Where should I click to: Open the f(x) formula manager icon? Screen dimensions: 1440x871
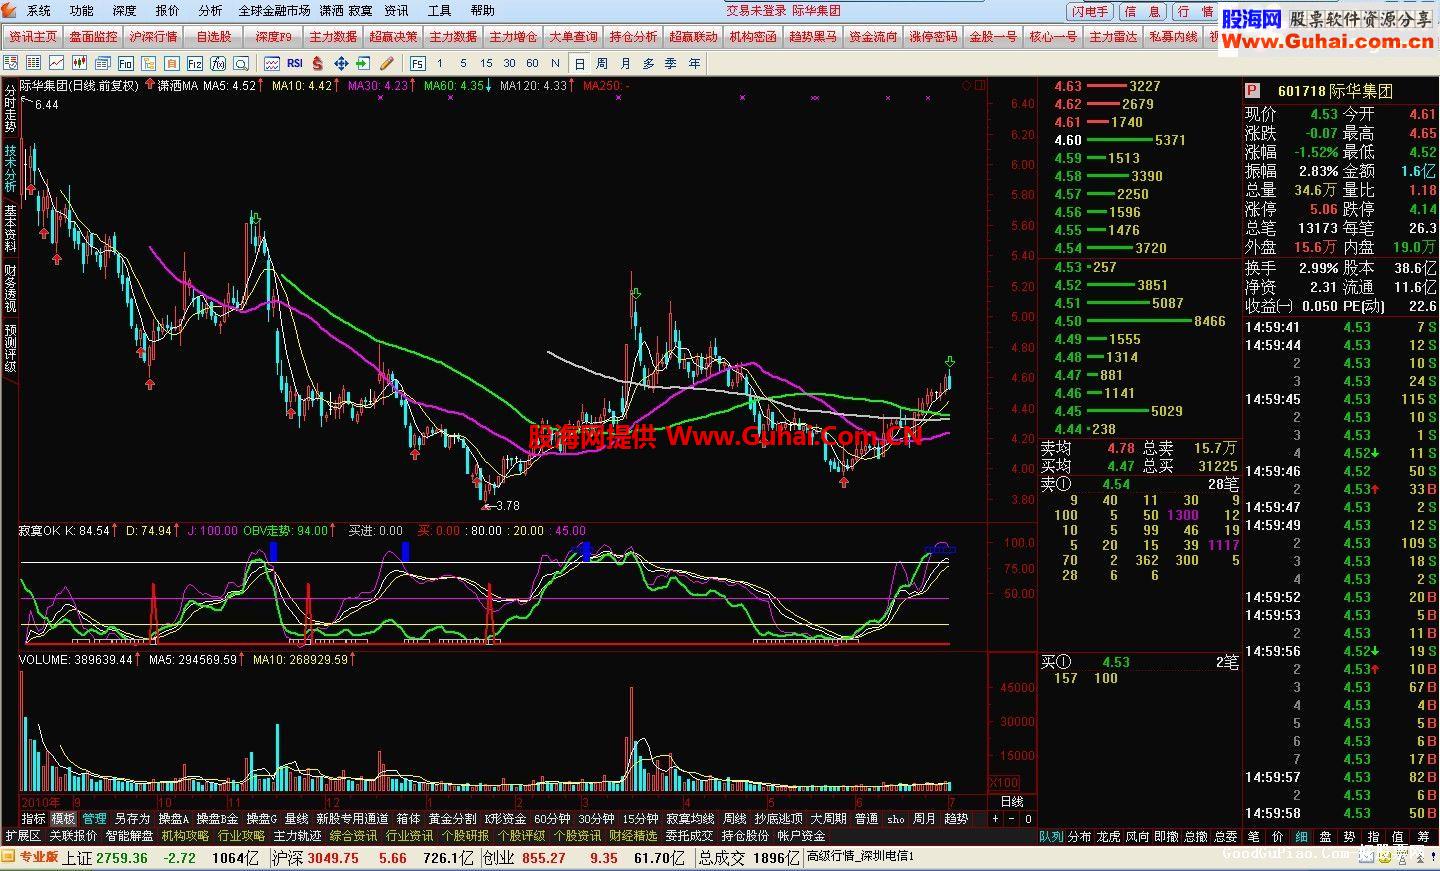218,63
